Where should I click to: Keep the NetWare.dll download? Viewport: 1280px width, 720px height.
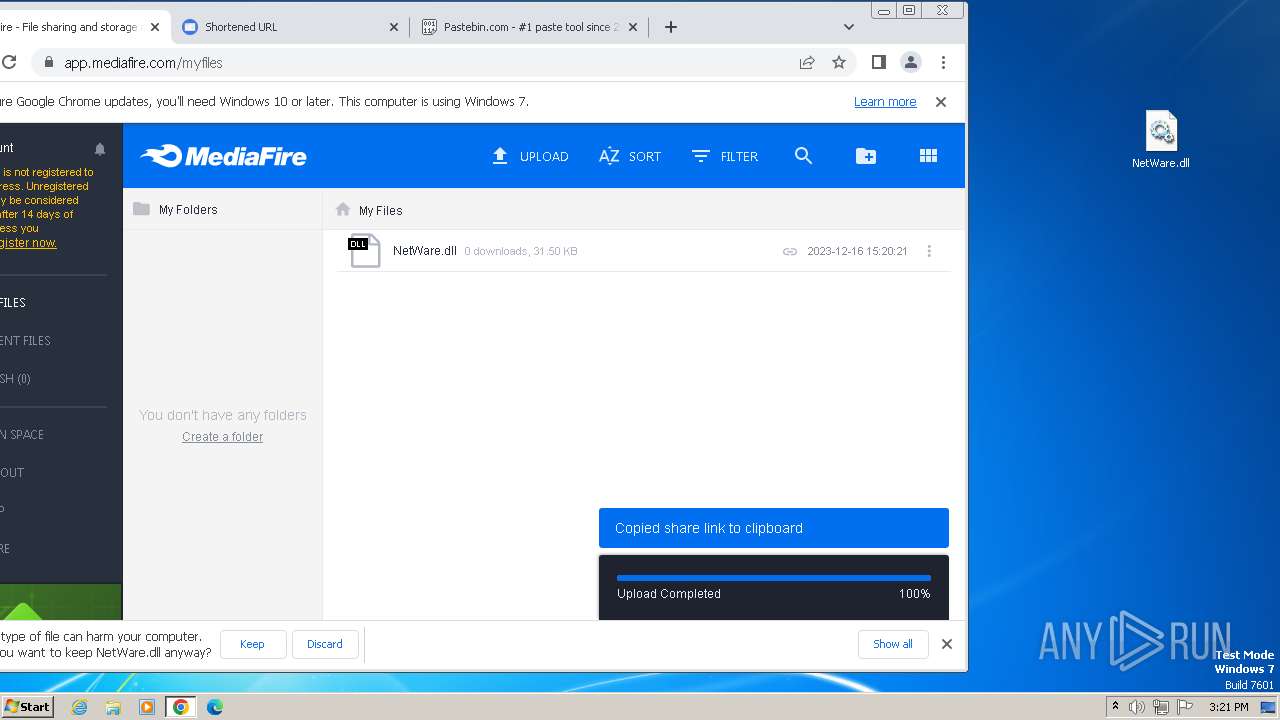[252, 644]
